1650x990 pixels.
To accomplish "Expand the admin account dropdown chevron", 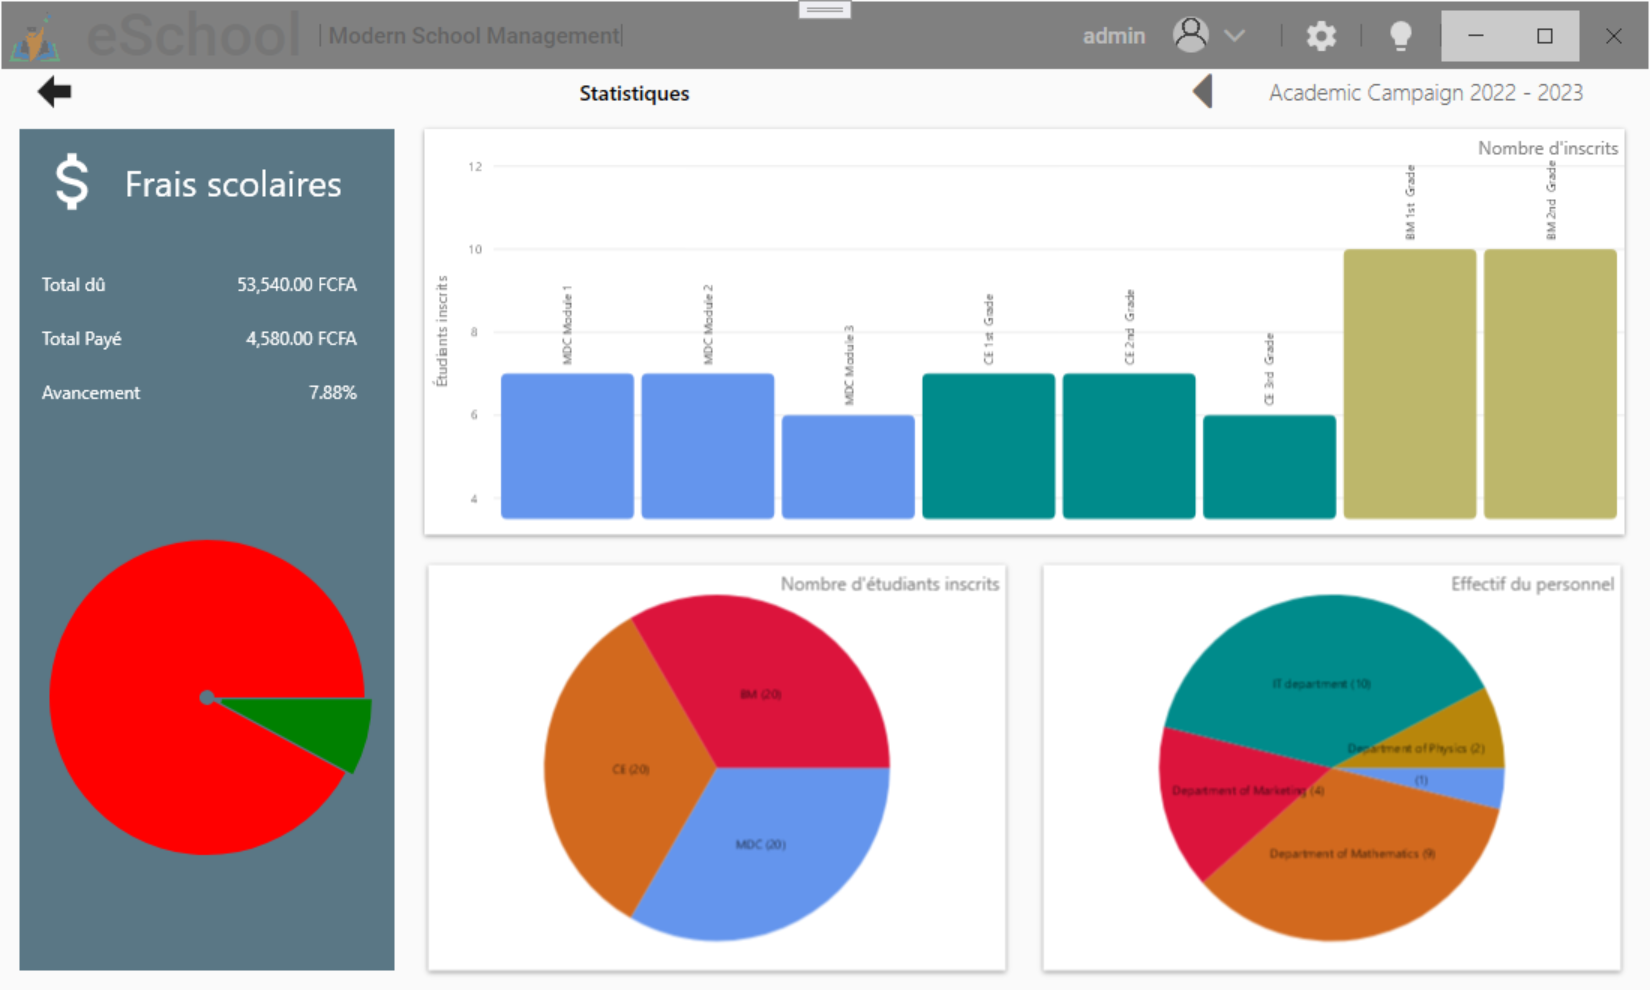I will pyautogui.click(x=1235, y=36).
